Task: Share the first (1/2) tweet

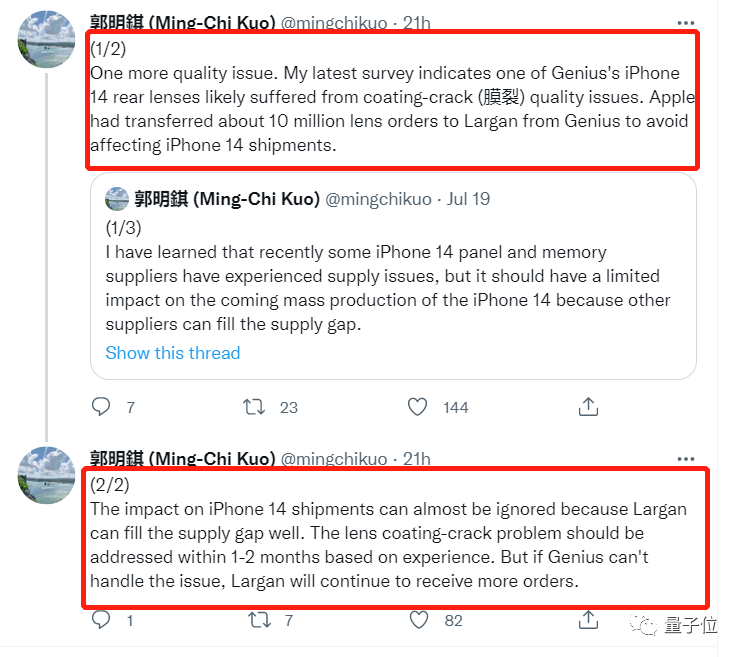Action: click(x=589, y=406)
